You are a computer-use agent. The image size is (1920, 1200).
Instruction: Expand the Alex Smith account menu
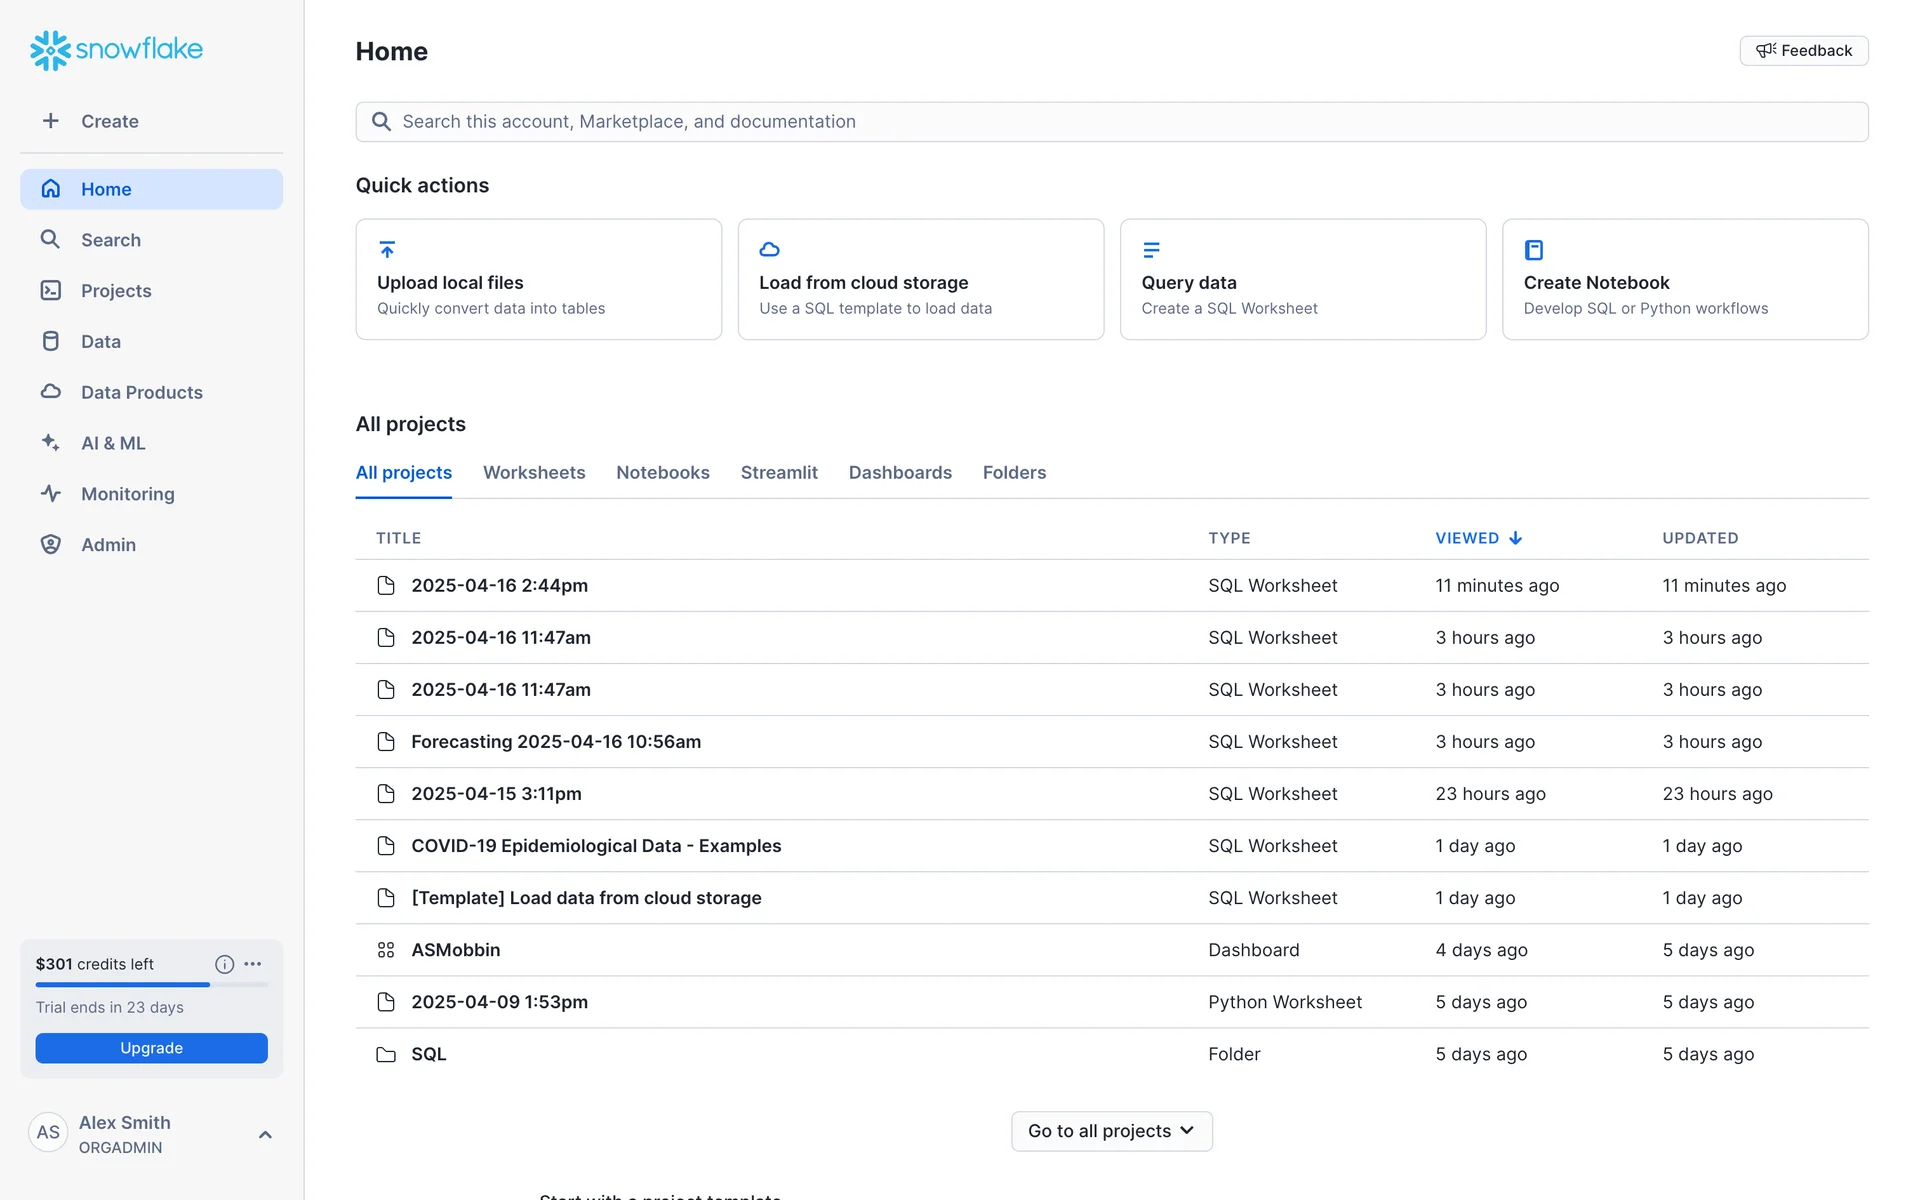coord(265,1134)
